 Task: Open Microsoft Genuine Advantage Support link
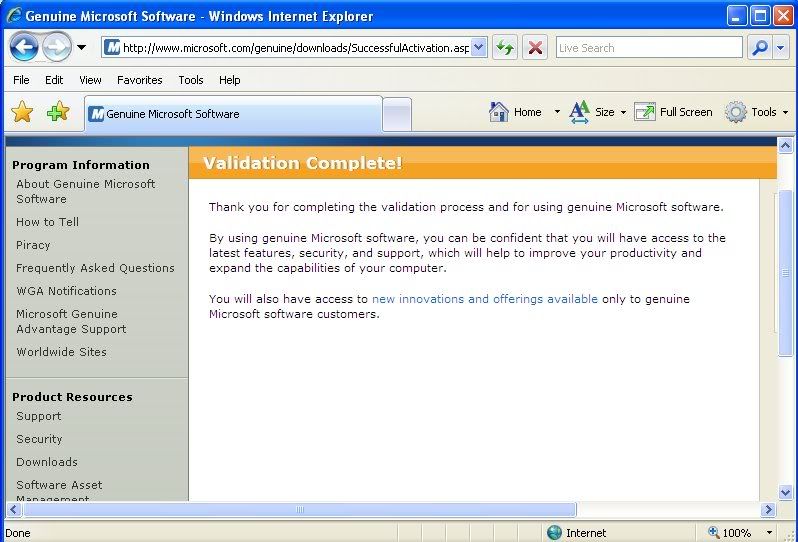[x=71, y=321]
